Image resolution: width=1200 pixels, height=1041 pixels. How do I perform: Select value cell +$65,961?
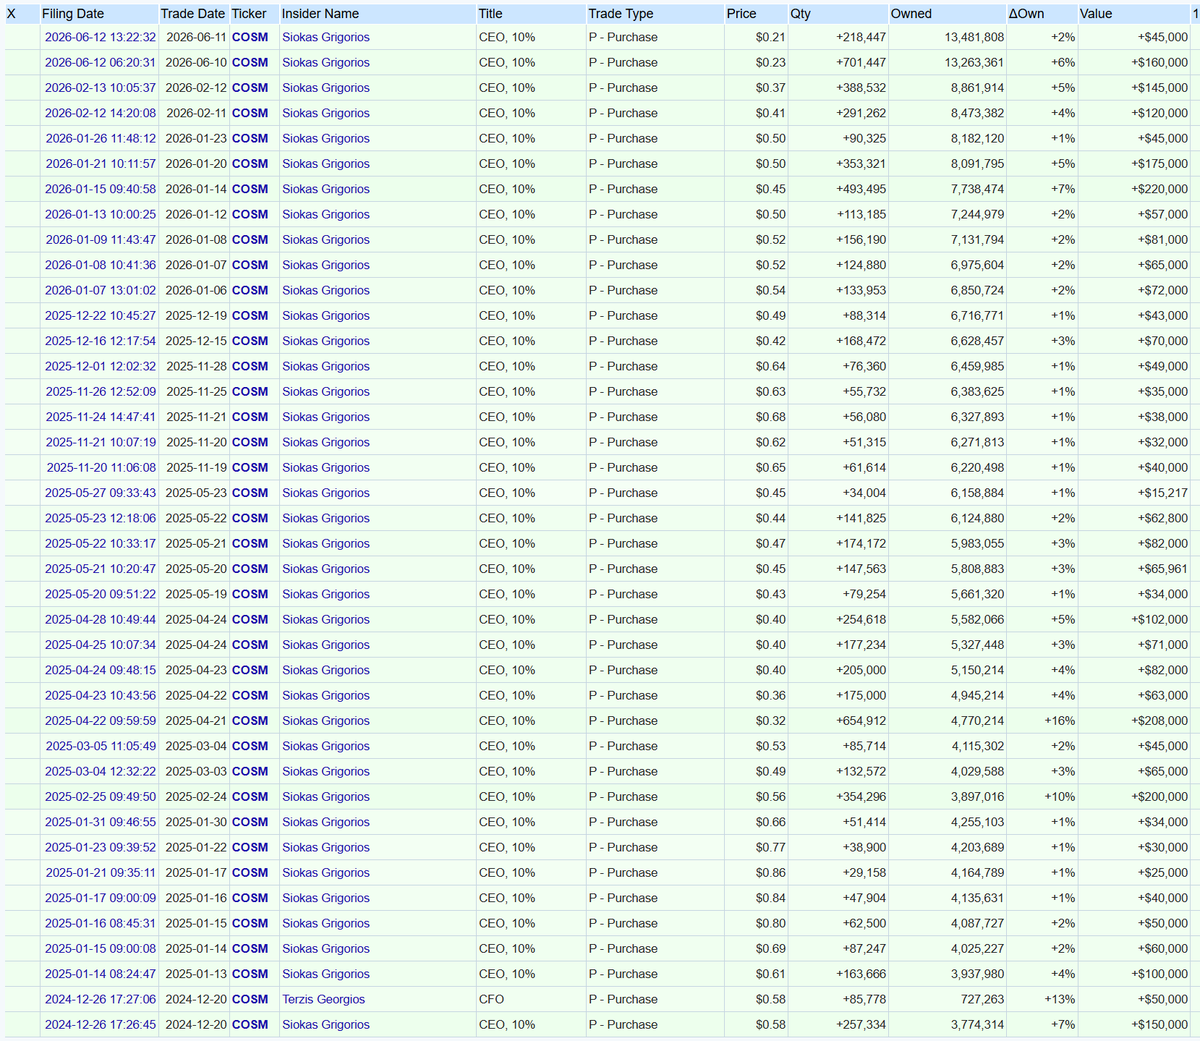tap(1163, 569)
